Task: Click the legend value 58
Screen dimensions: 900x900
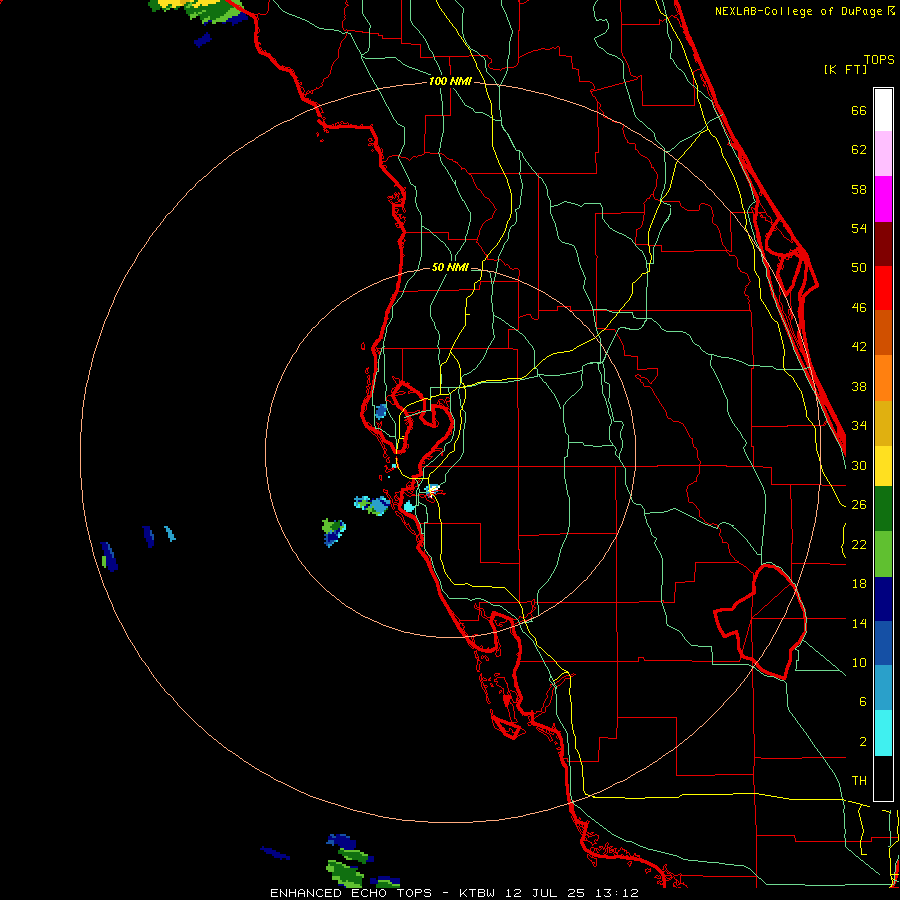Action: 859,189
